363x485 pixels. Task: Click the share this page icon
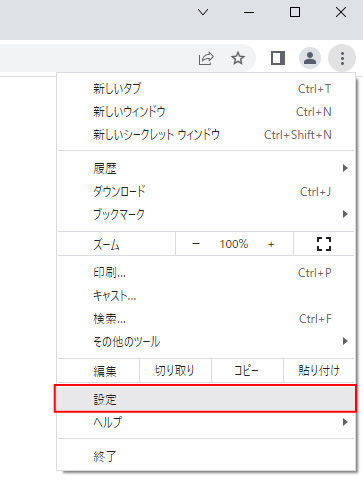[x=206, y=59]
